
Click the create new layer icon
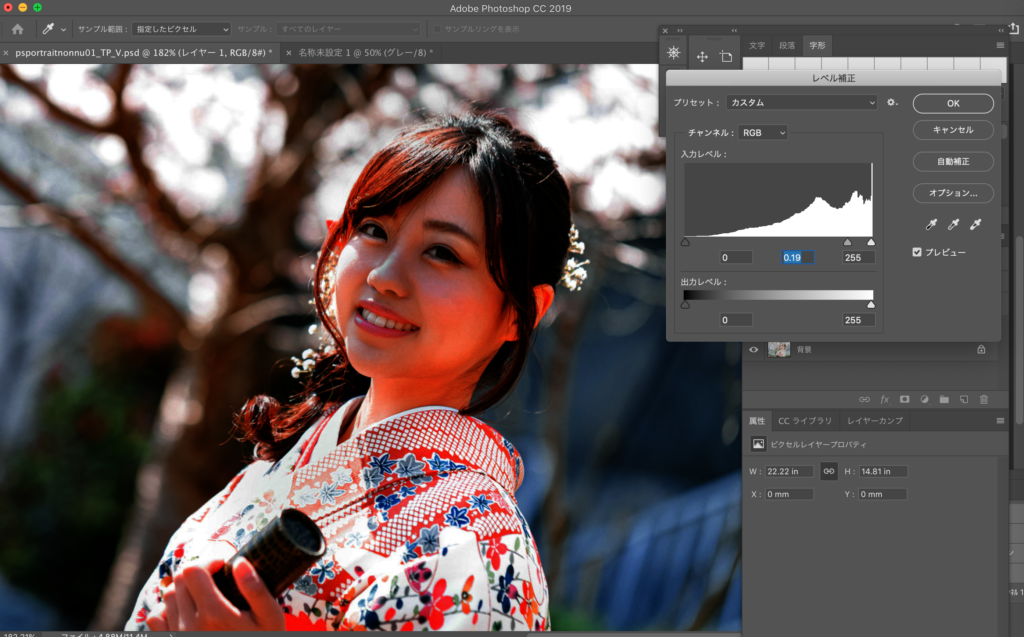coord(964,399)
